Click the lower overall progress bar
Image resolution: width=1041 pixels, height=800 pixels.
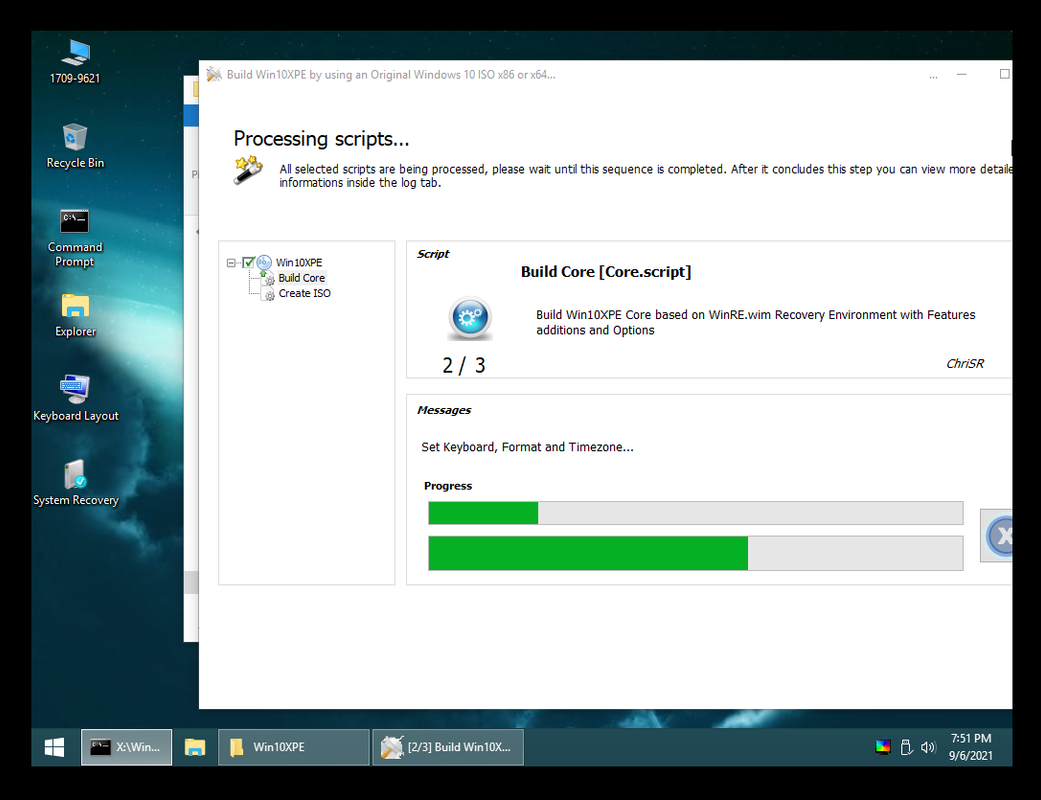pos(695,553)
